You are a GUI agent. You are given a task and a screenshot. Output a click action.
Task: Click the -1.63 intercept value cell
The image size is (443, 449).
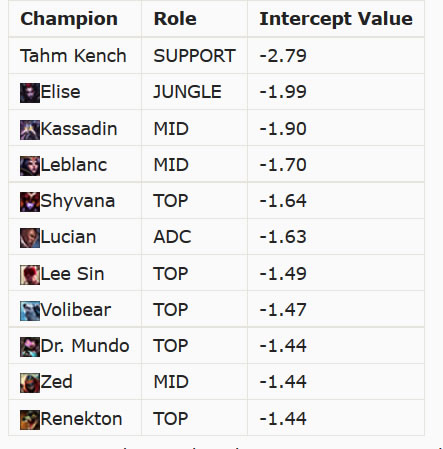point(336,237)
